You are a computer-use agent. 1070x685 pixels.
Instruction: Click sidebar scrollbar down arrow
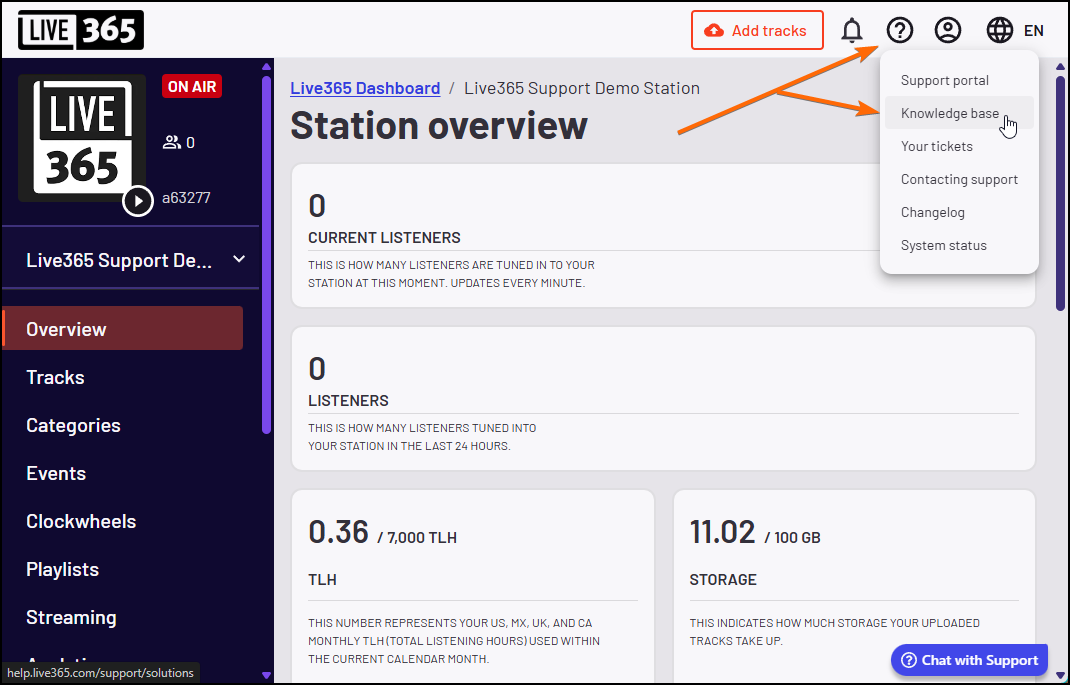266,675
